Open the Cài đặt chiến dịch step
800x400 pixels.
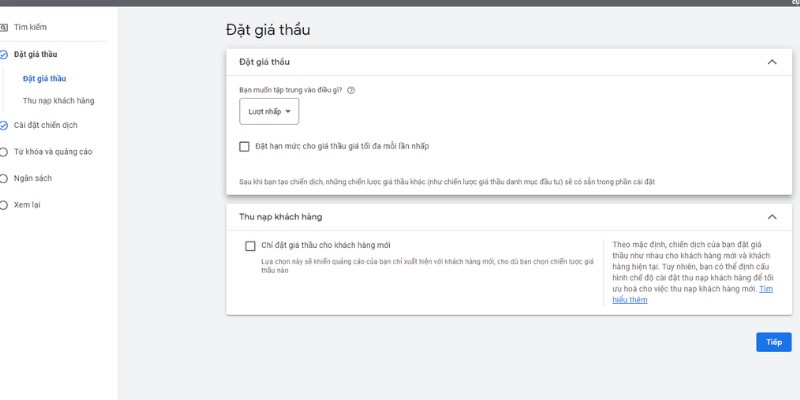coord(45,125)
